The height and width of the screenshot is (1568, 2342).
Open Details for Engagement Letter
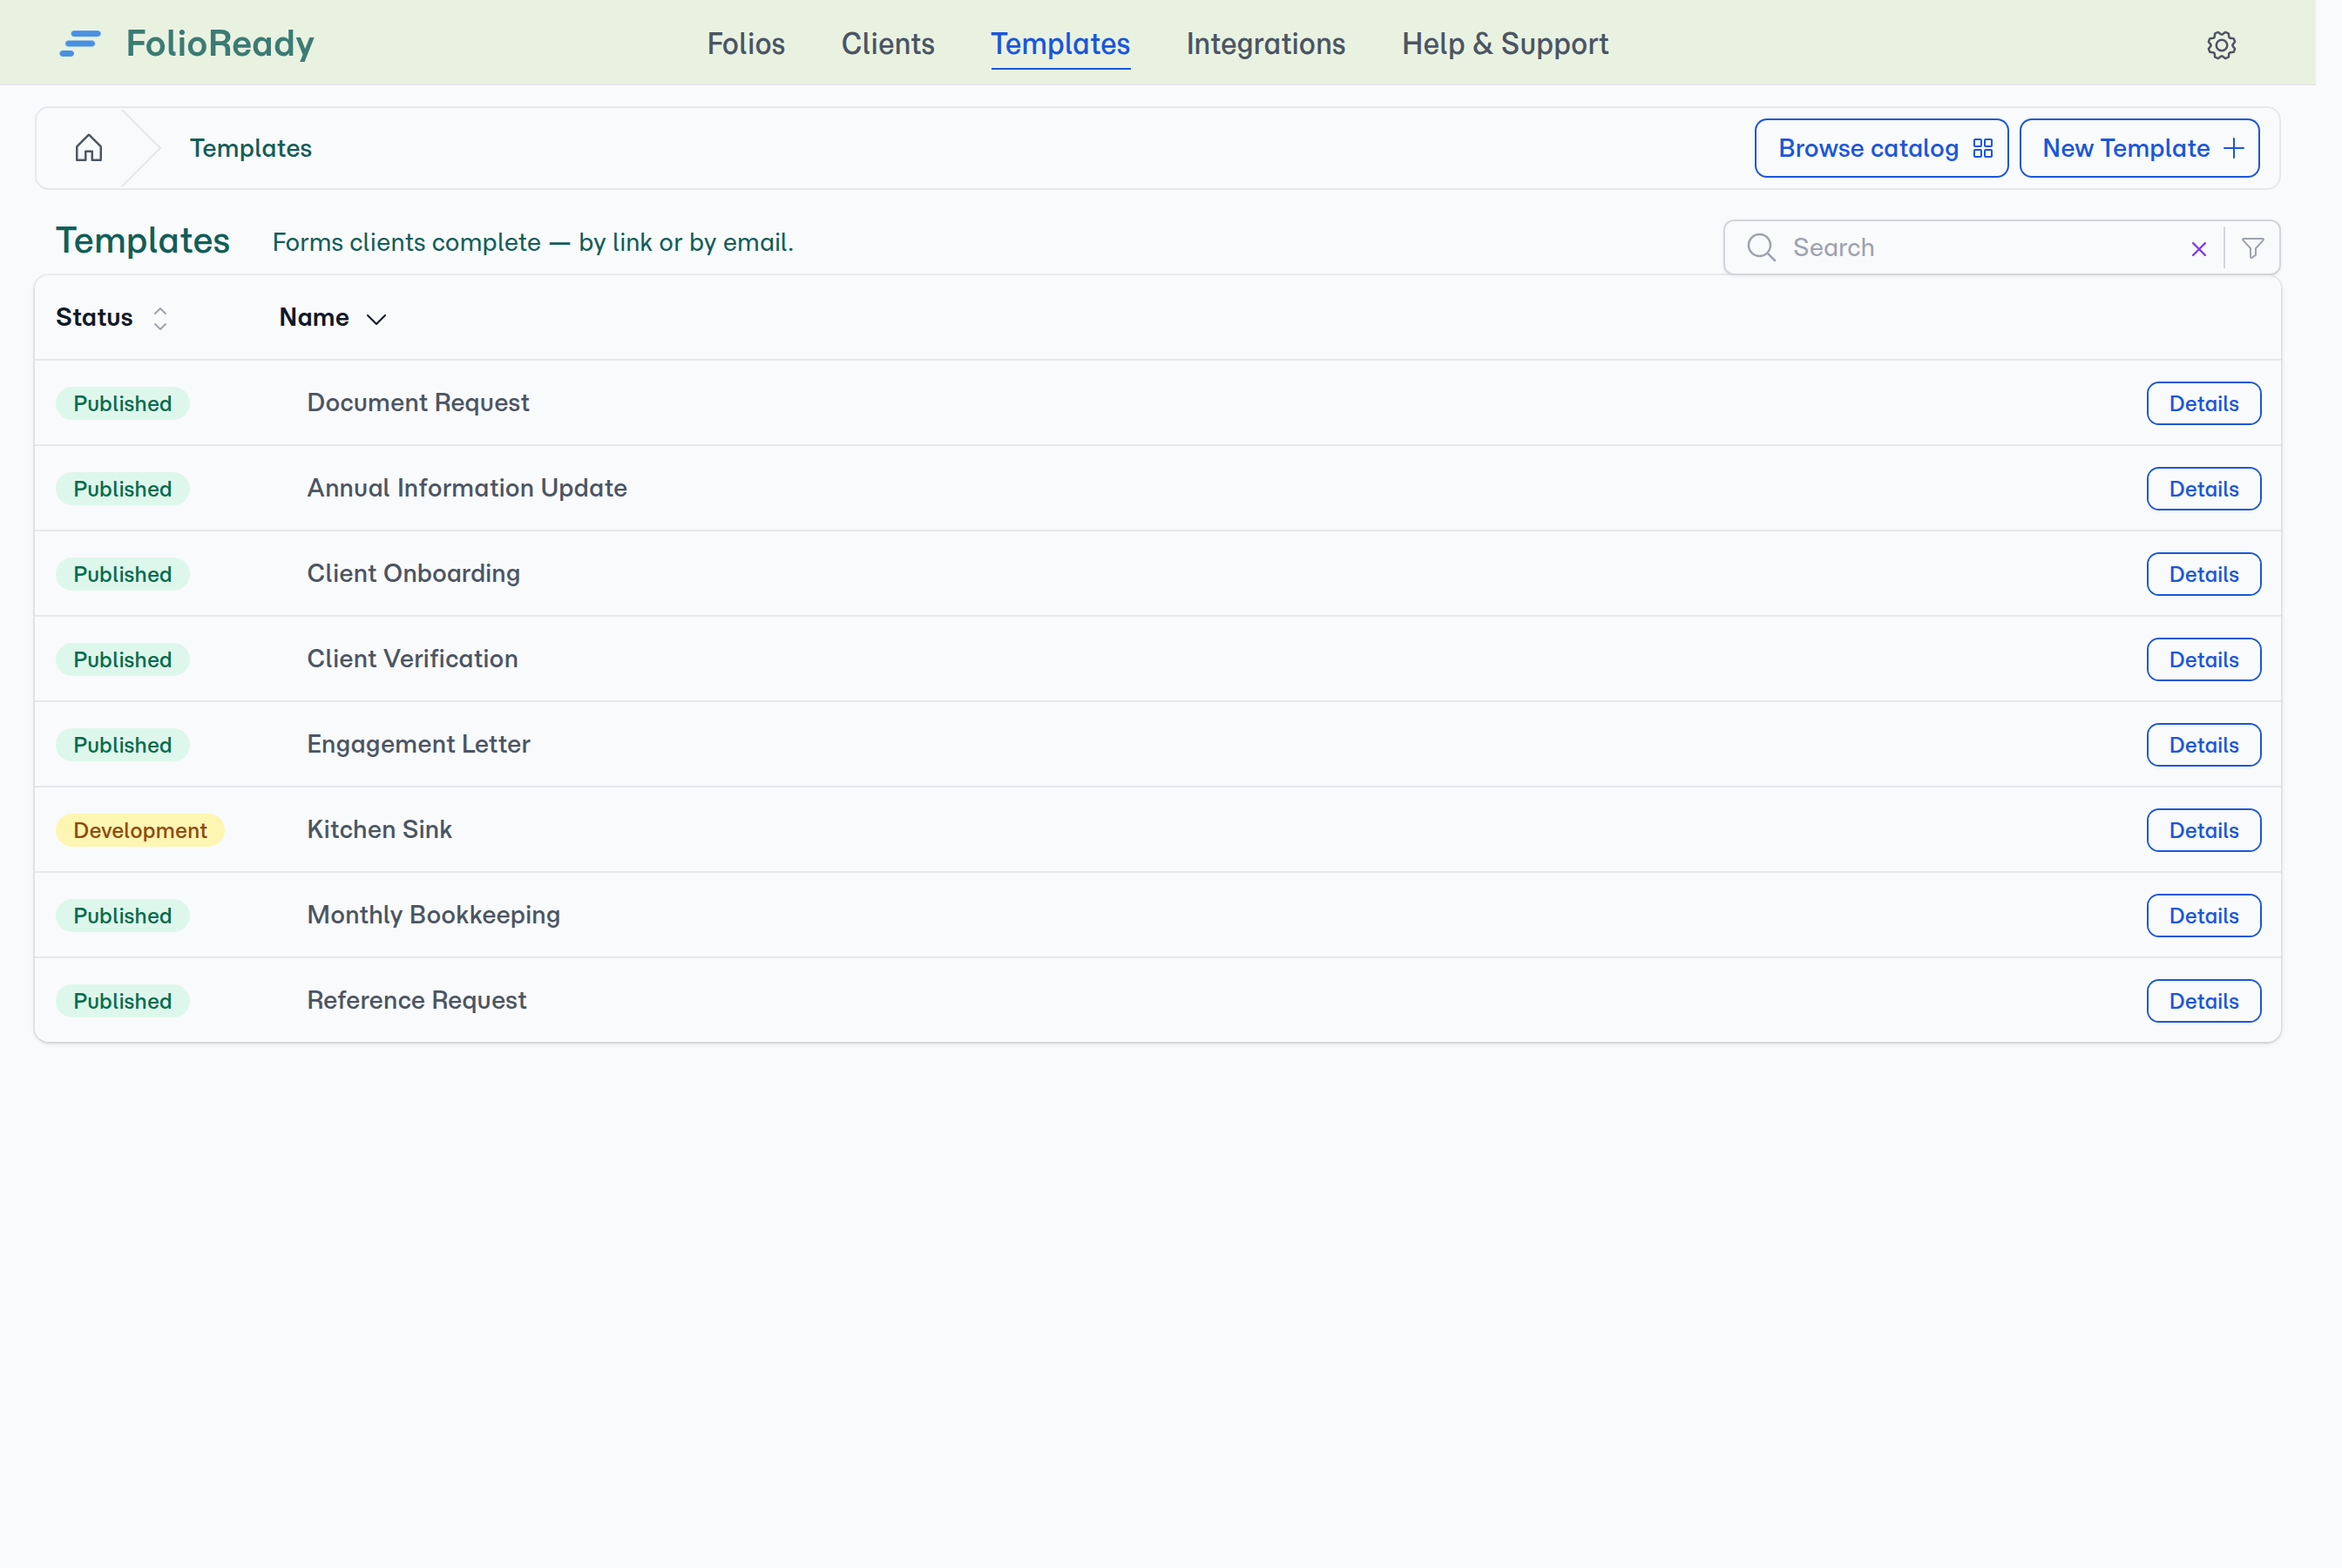tap(2203, 745)
